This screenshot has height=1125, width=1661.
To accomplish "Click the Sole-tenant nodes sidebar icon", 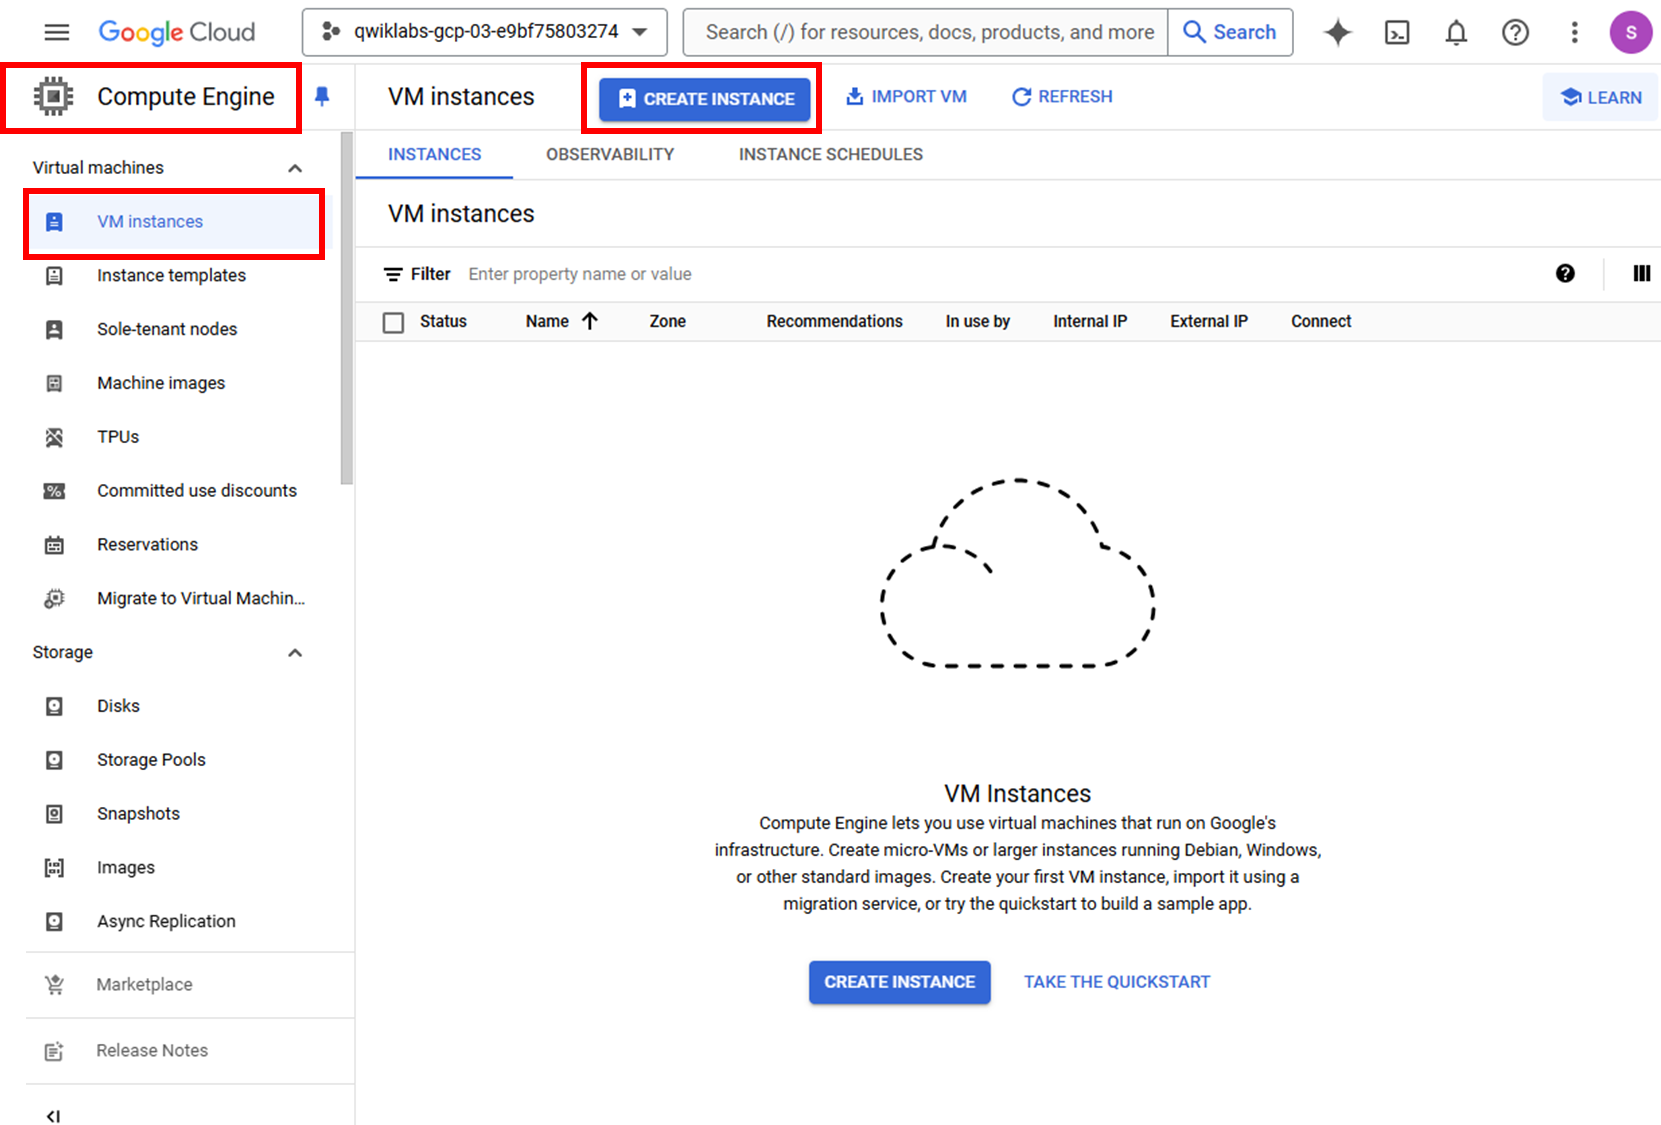I will pos(54,329).
